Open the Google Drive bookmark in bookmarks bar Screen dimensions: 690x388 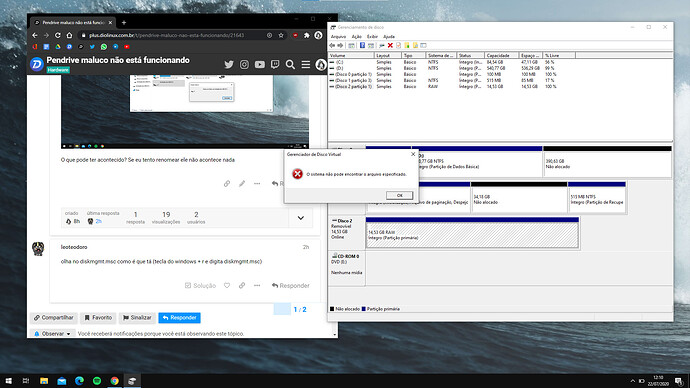58,46
